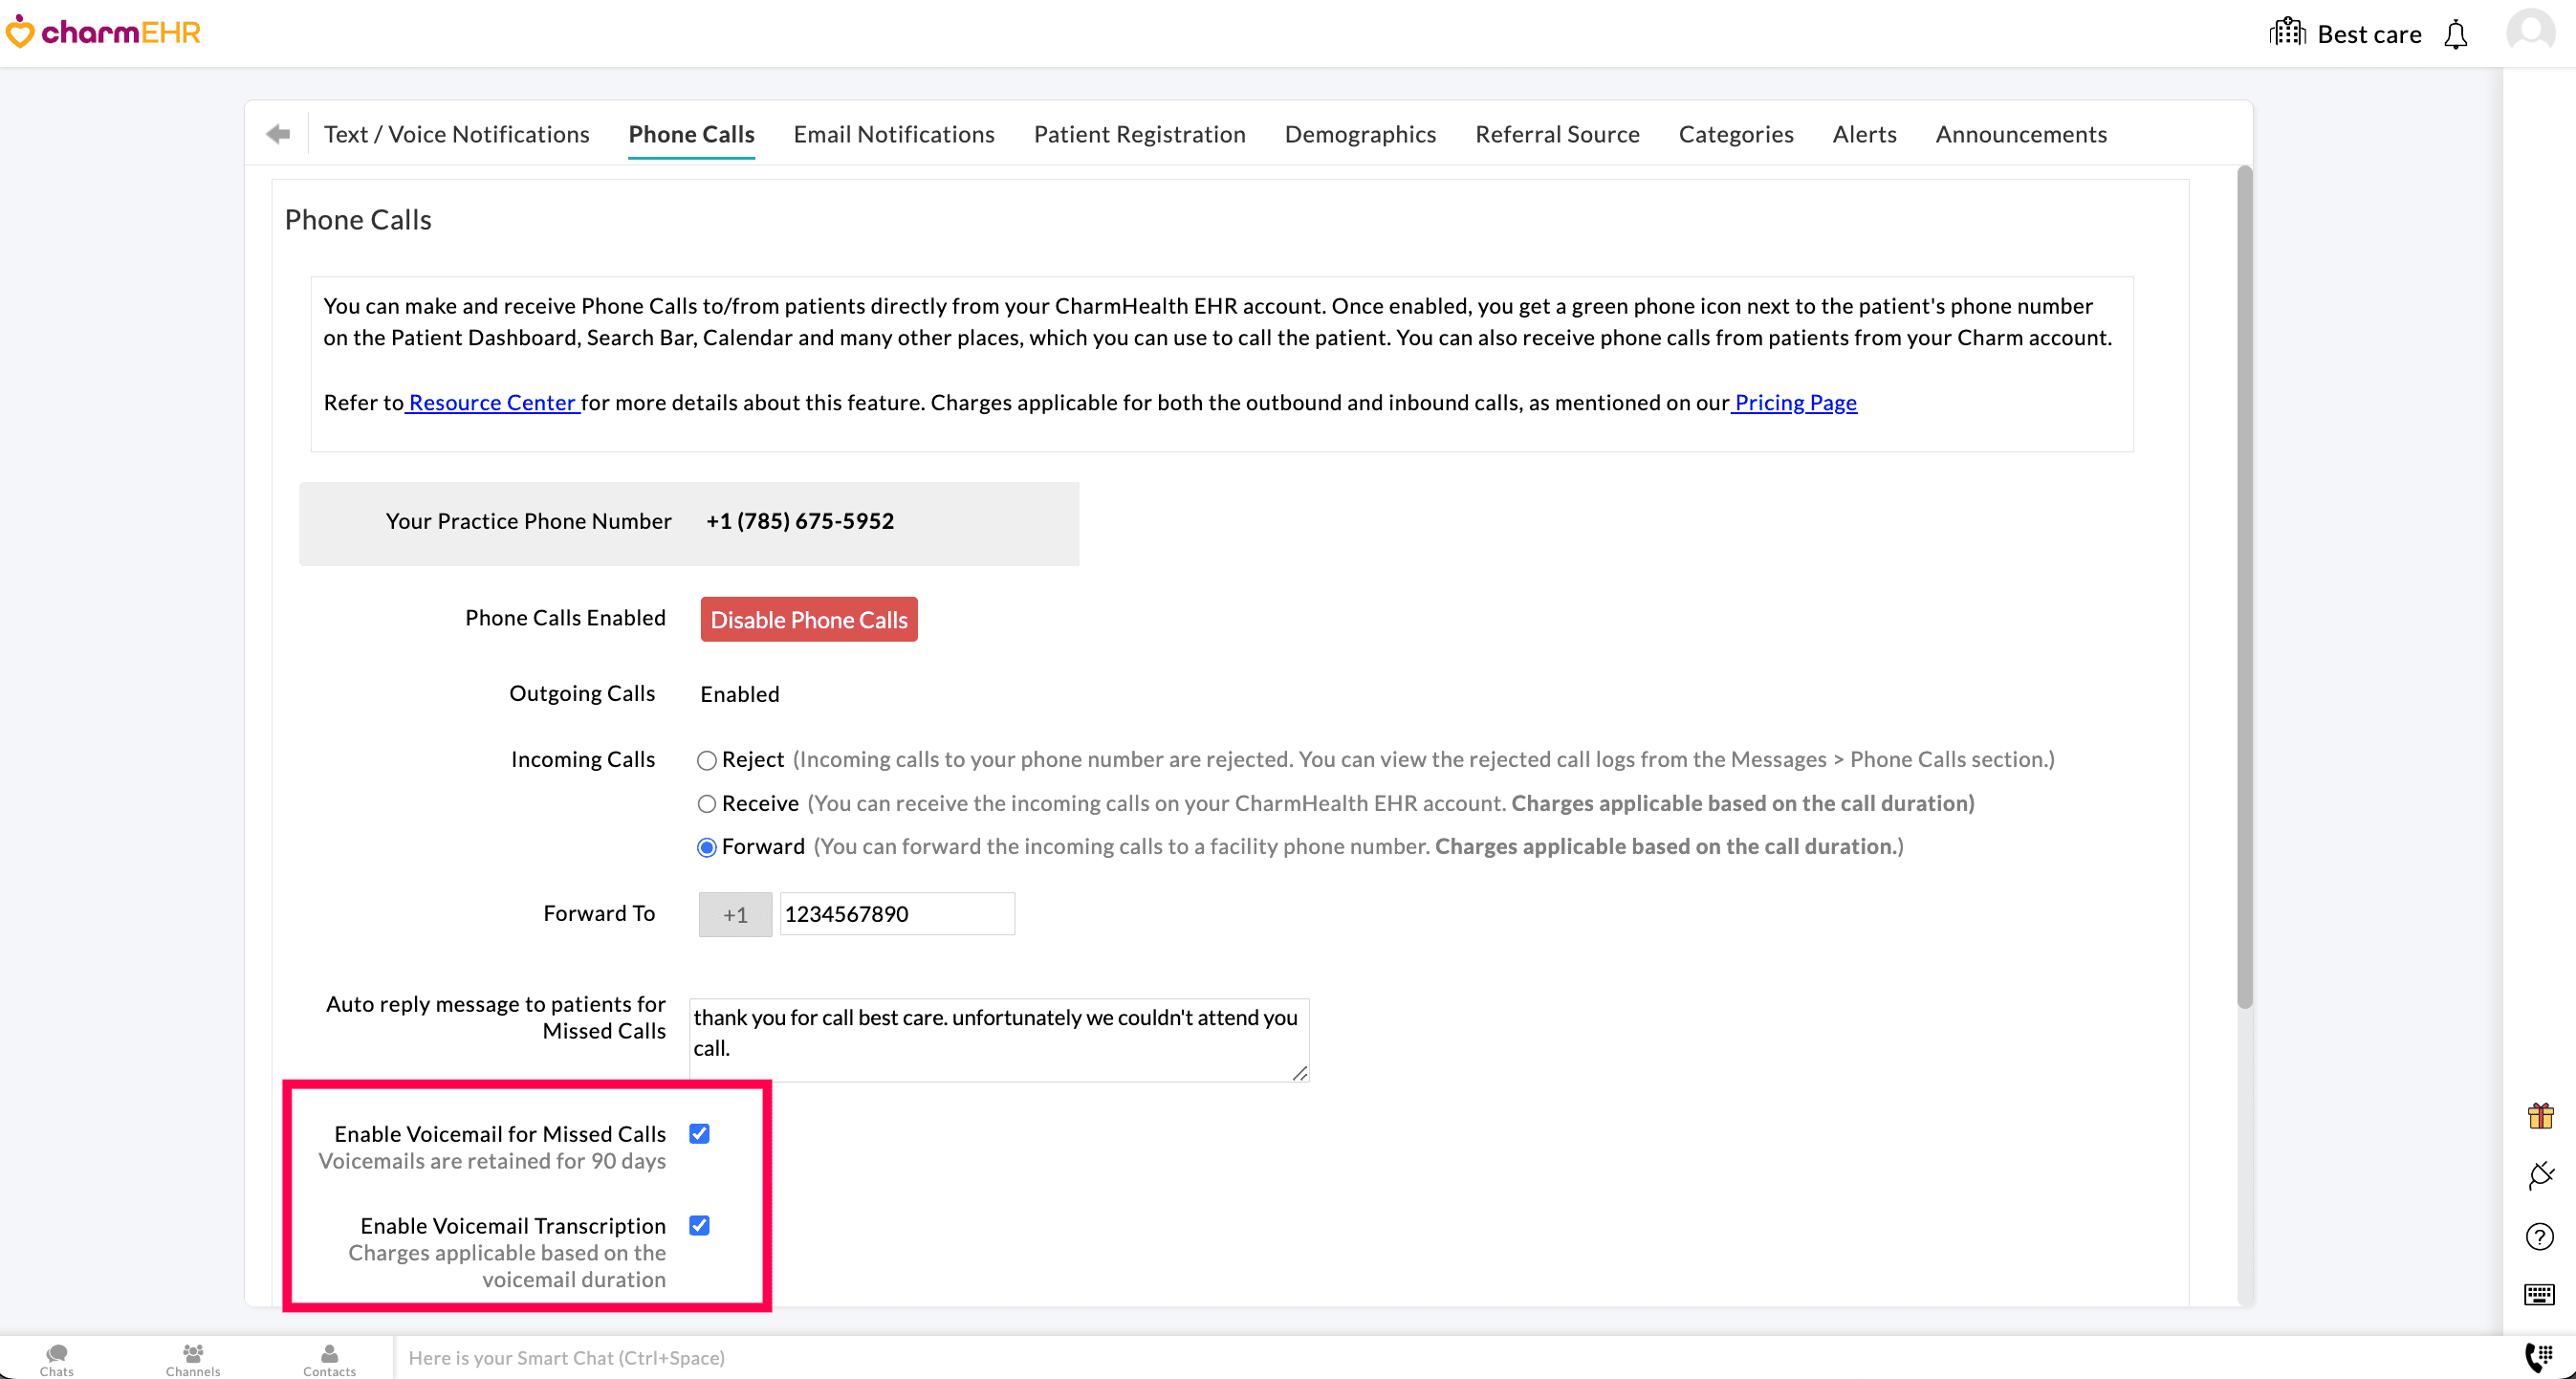The height and width of the screenshot is (1379, 2576).
Task: Click the charmEHR logo
Action: click(x=103, y=30)
